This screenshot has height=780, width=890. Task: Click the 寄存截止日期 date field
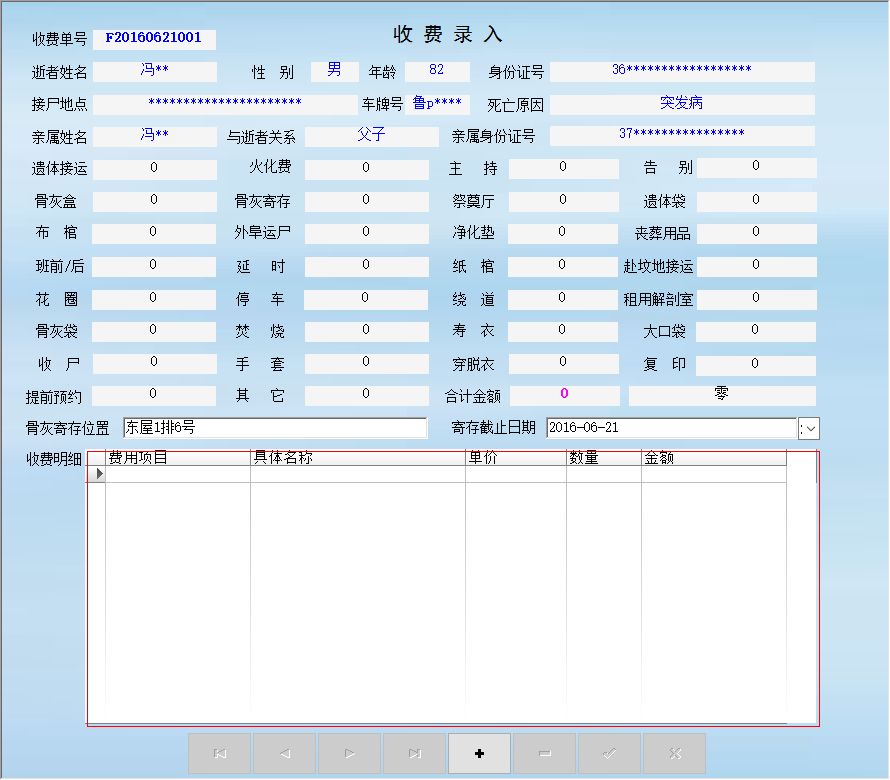pyautogui.click(x=671, y=428)
